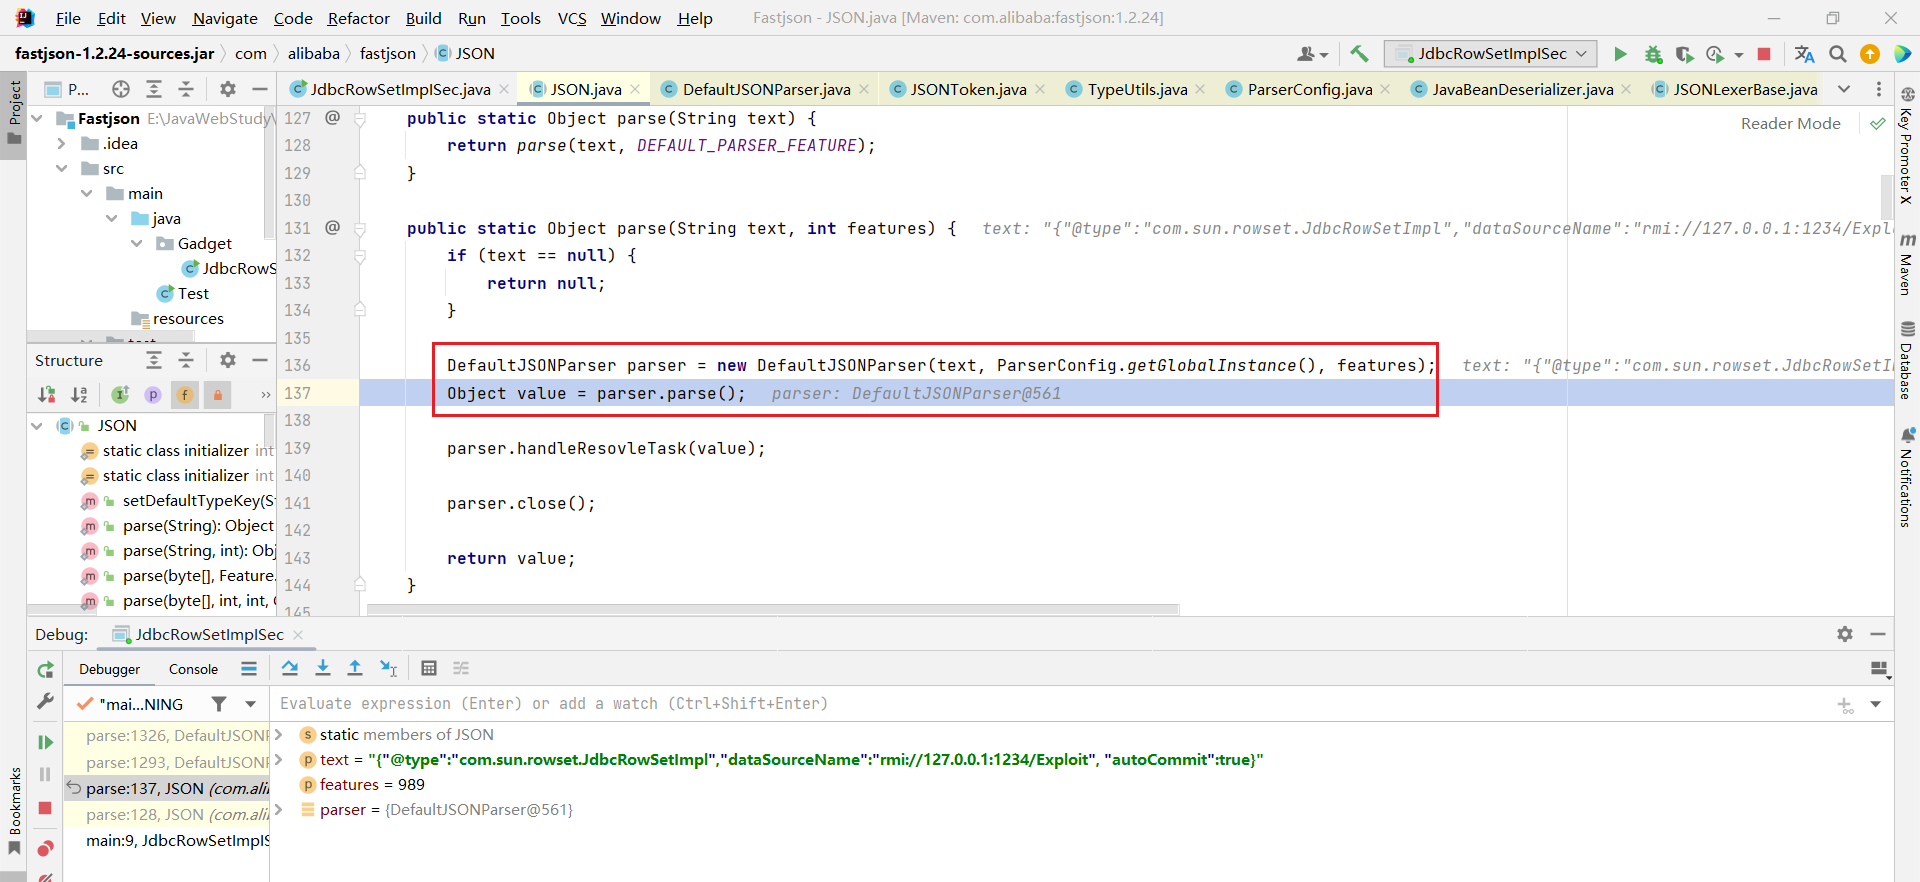Open the user account dropdown in the toolbar
The height and width of the screenshot is (882, 1920).
1312,54
